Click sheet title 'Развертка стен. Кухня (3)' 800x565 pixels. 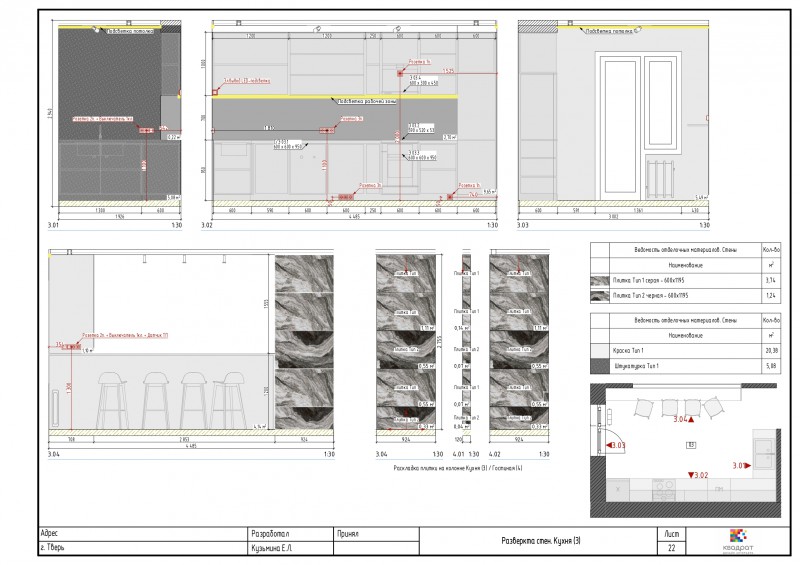(x=541, y=541)
